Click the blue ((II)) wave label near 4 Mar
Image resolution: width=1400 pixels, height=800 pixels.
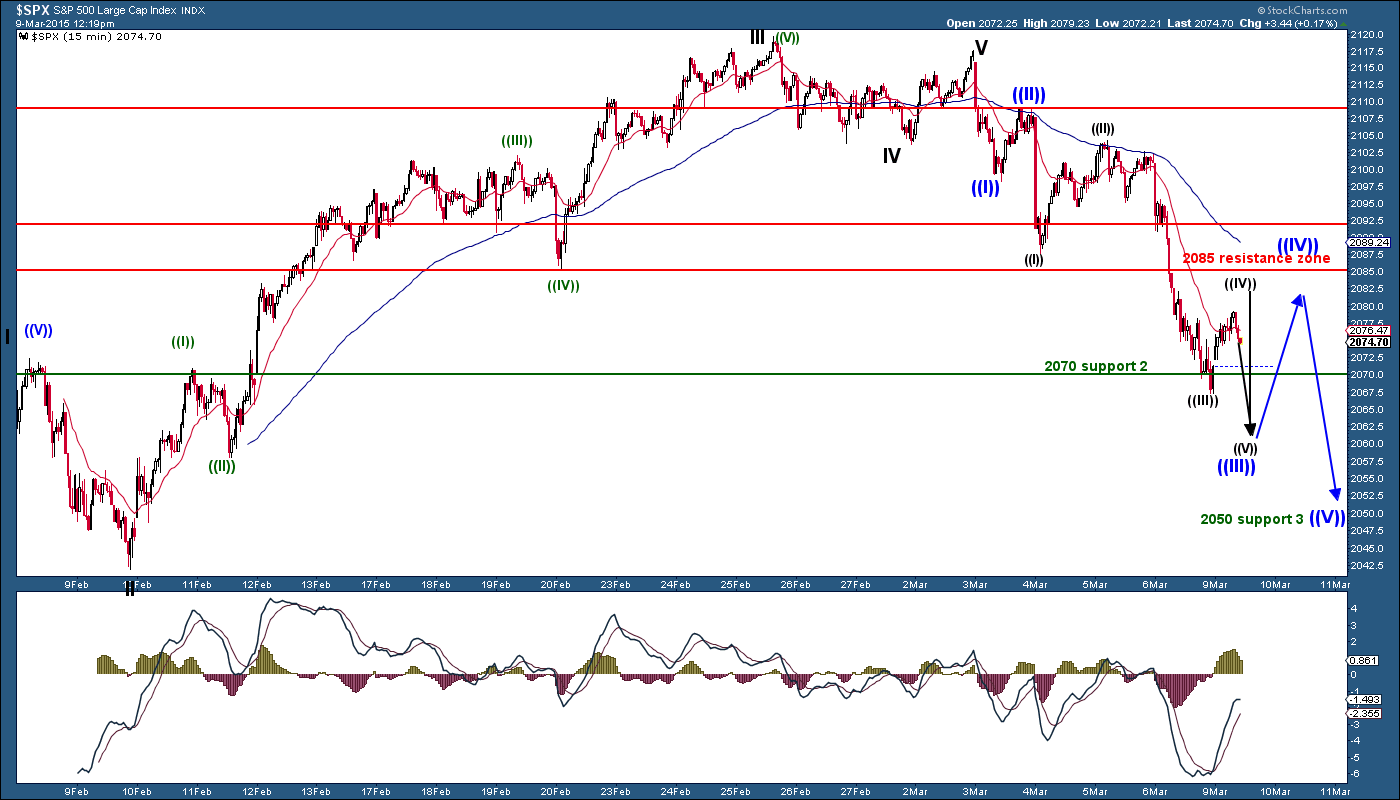click(x=1028, y=94)
